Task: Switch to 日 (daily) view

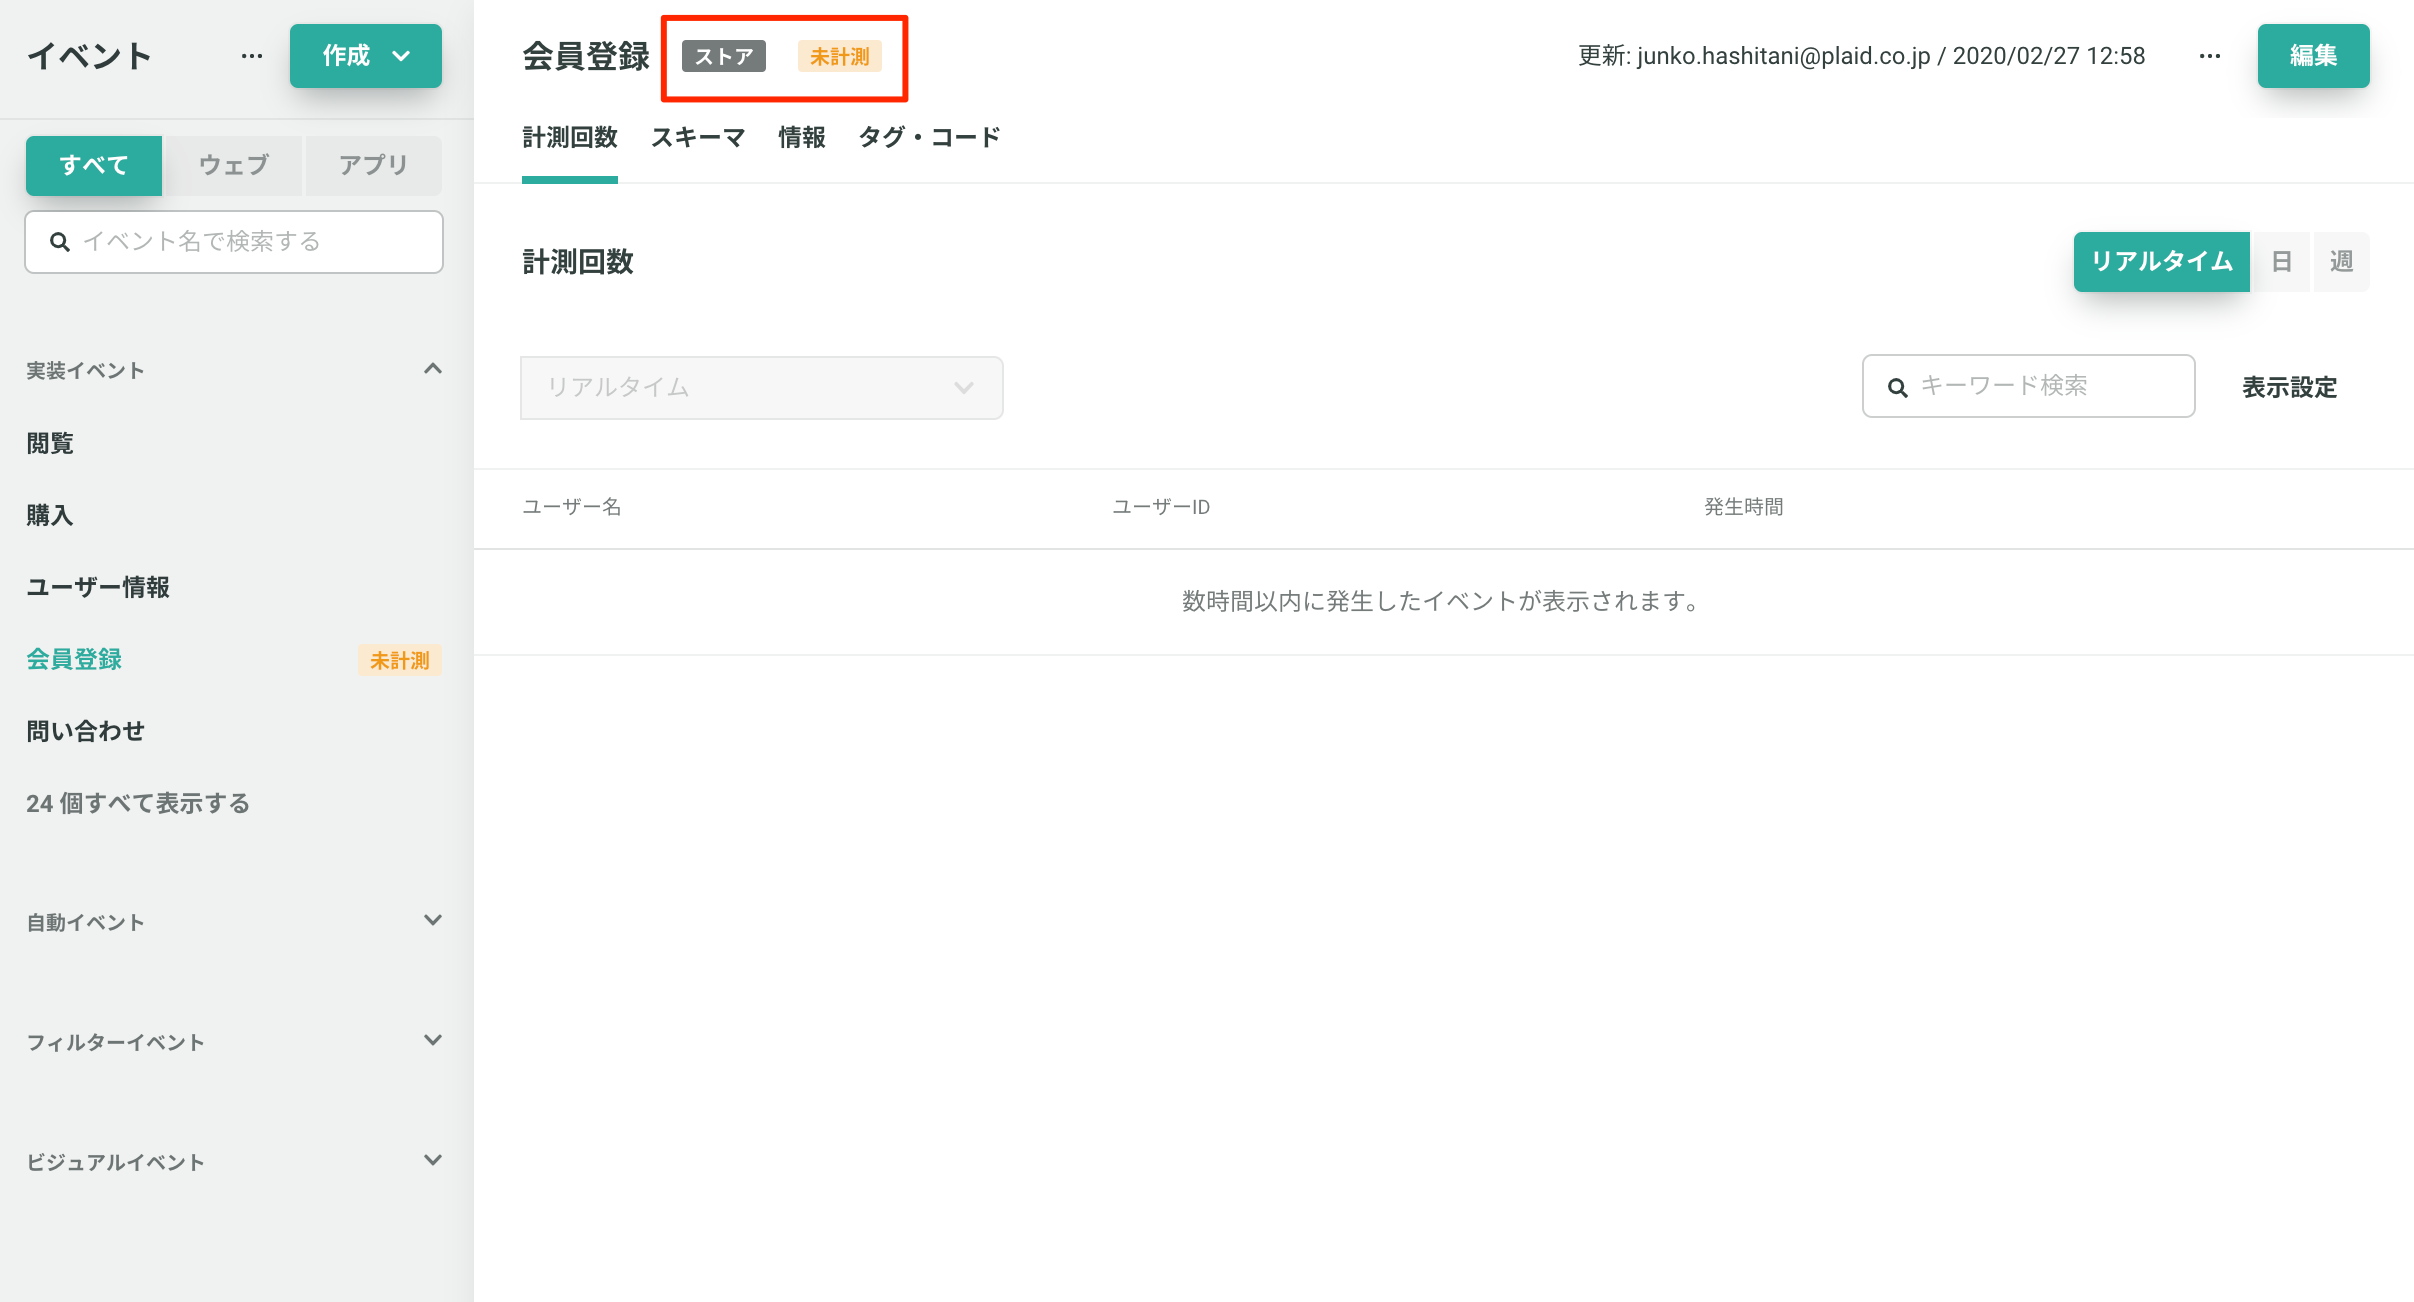Action: click(x=2281, y=262)
